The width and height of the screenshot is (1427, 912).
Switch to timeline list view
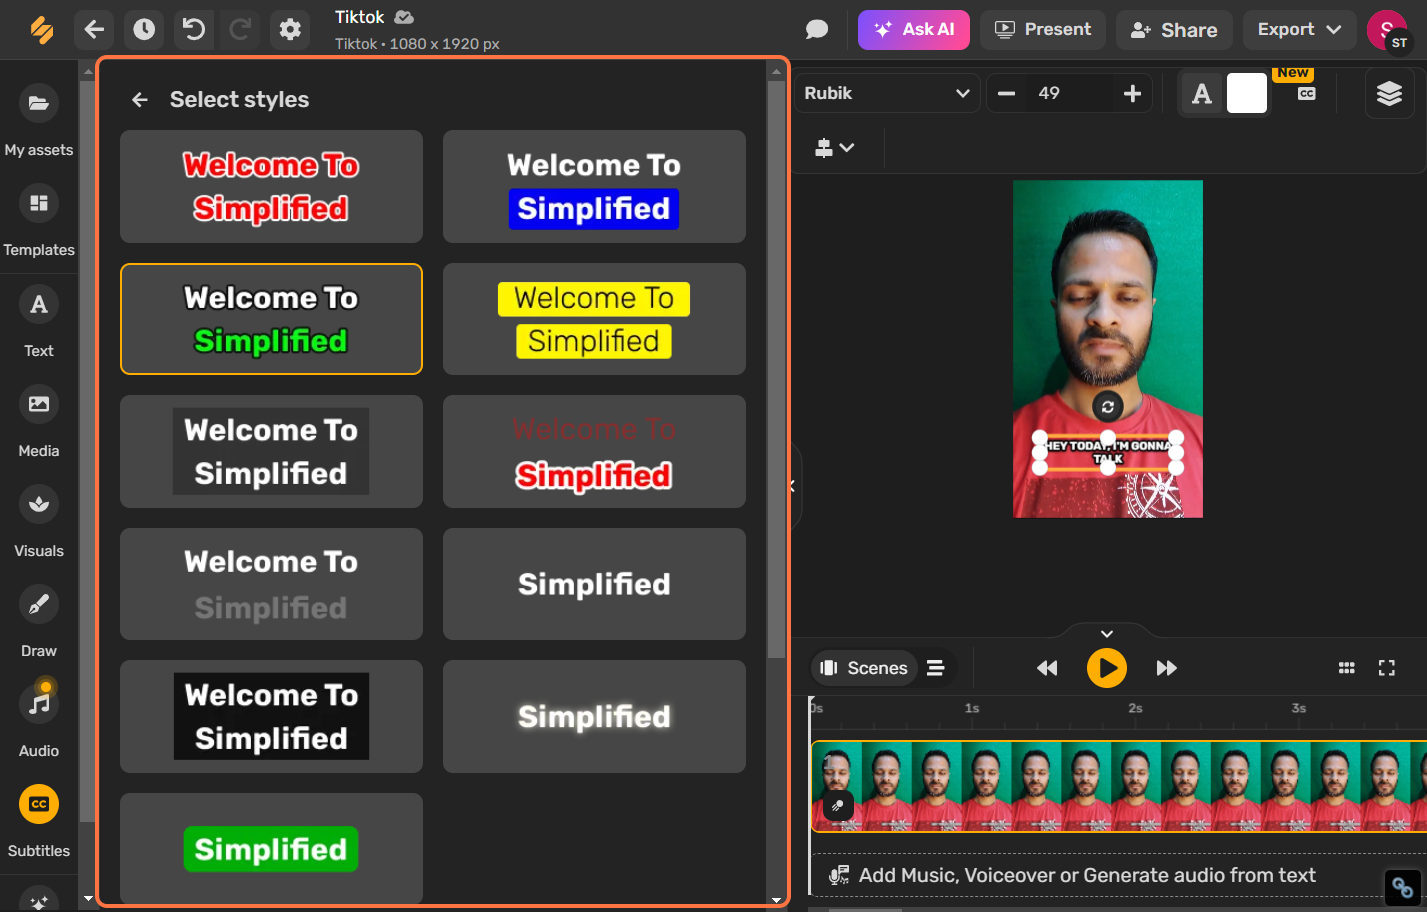tap(935, 668)
